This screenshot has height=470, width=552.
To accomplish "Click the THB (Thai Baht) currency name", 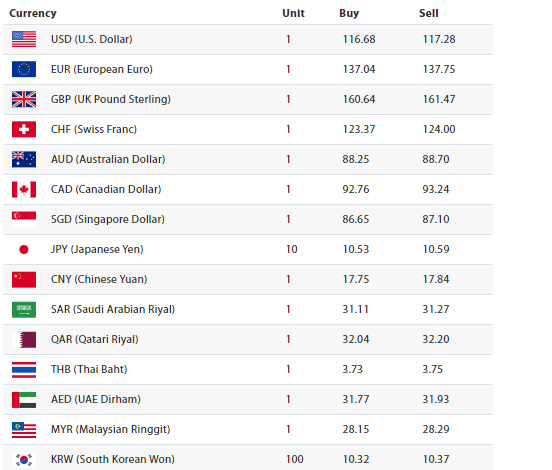I will [89, 369].
